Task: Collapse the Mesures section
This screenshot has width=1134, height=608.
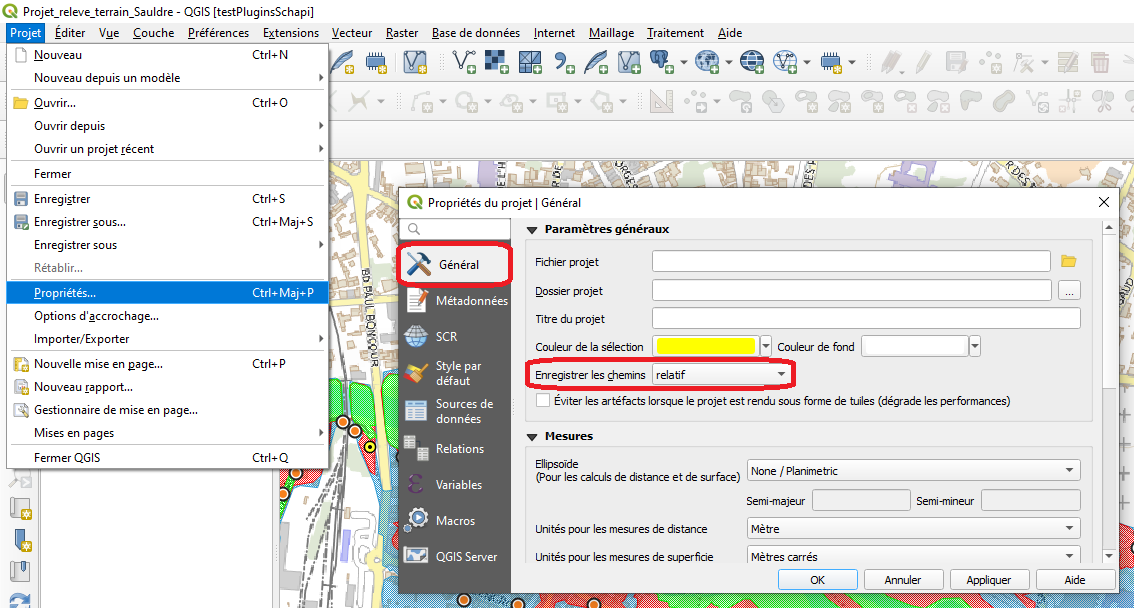Action: [532, 437]
